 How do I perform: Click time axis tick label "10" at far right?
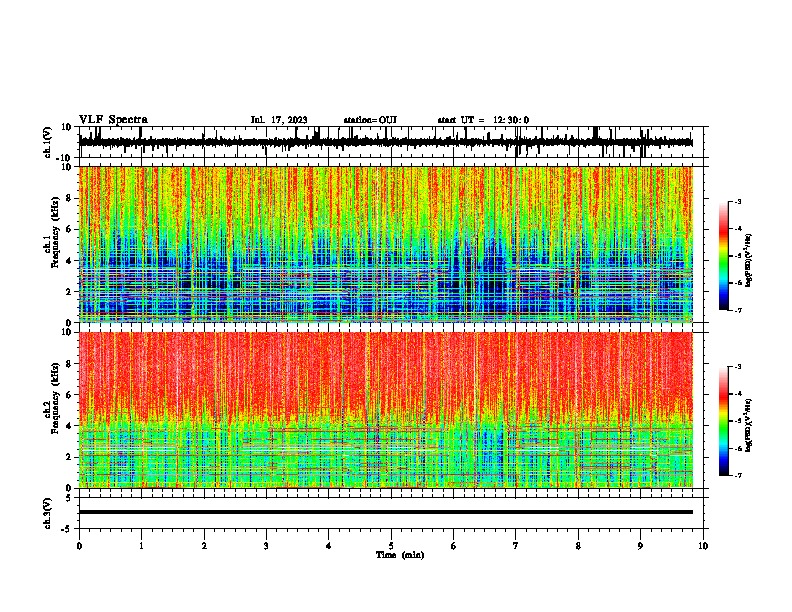tap(703, 546)
